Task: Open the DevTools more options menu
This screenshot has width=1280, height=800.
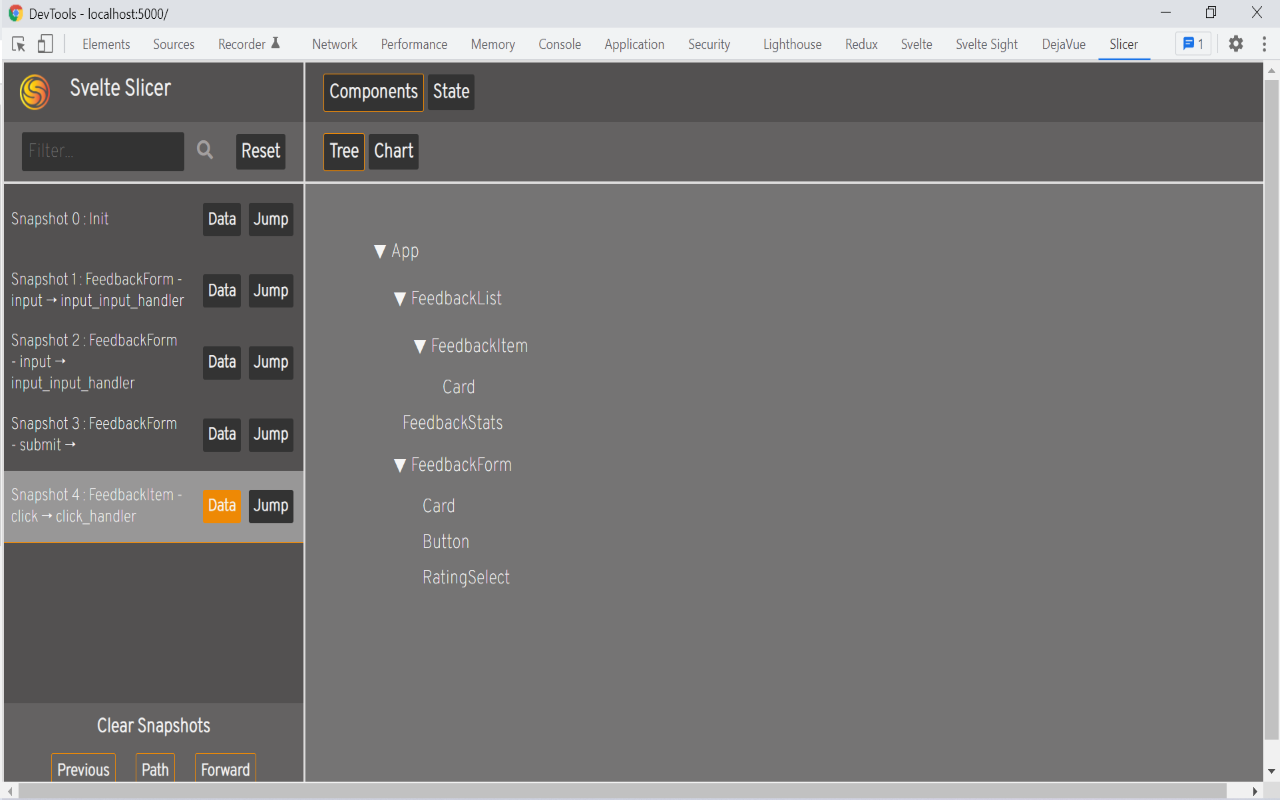Action: [x=1264, y=44]
